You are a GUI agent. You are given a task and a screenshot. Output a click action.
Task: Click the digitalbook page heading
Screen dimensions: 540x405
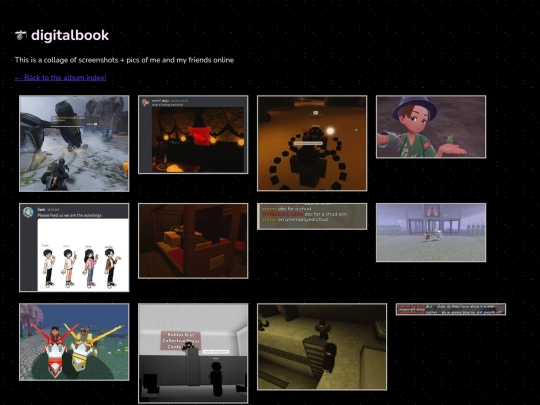70,35
